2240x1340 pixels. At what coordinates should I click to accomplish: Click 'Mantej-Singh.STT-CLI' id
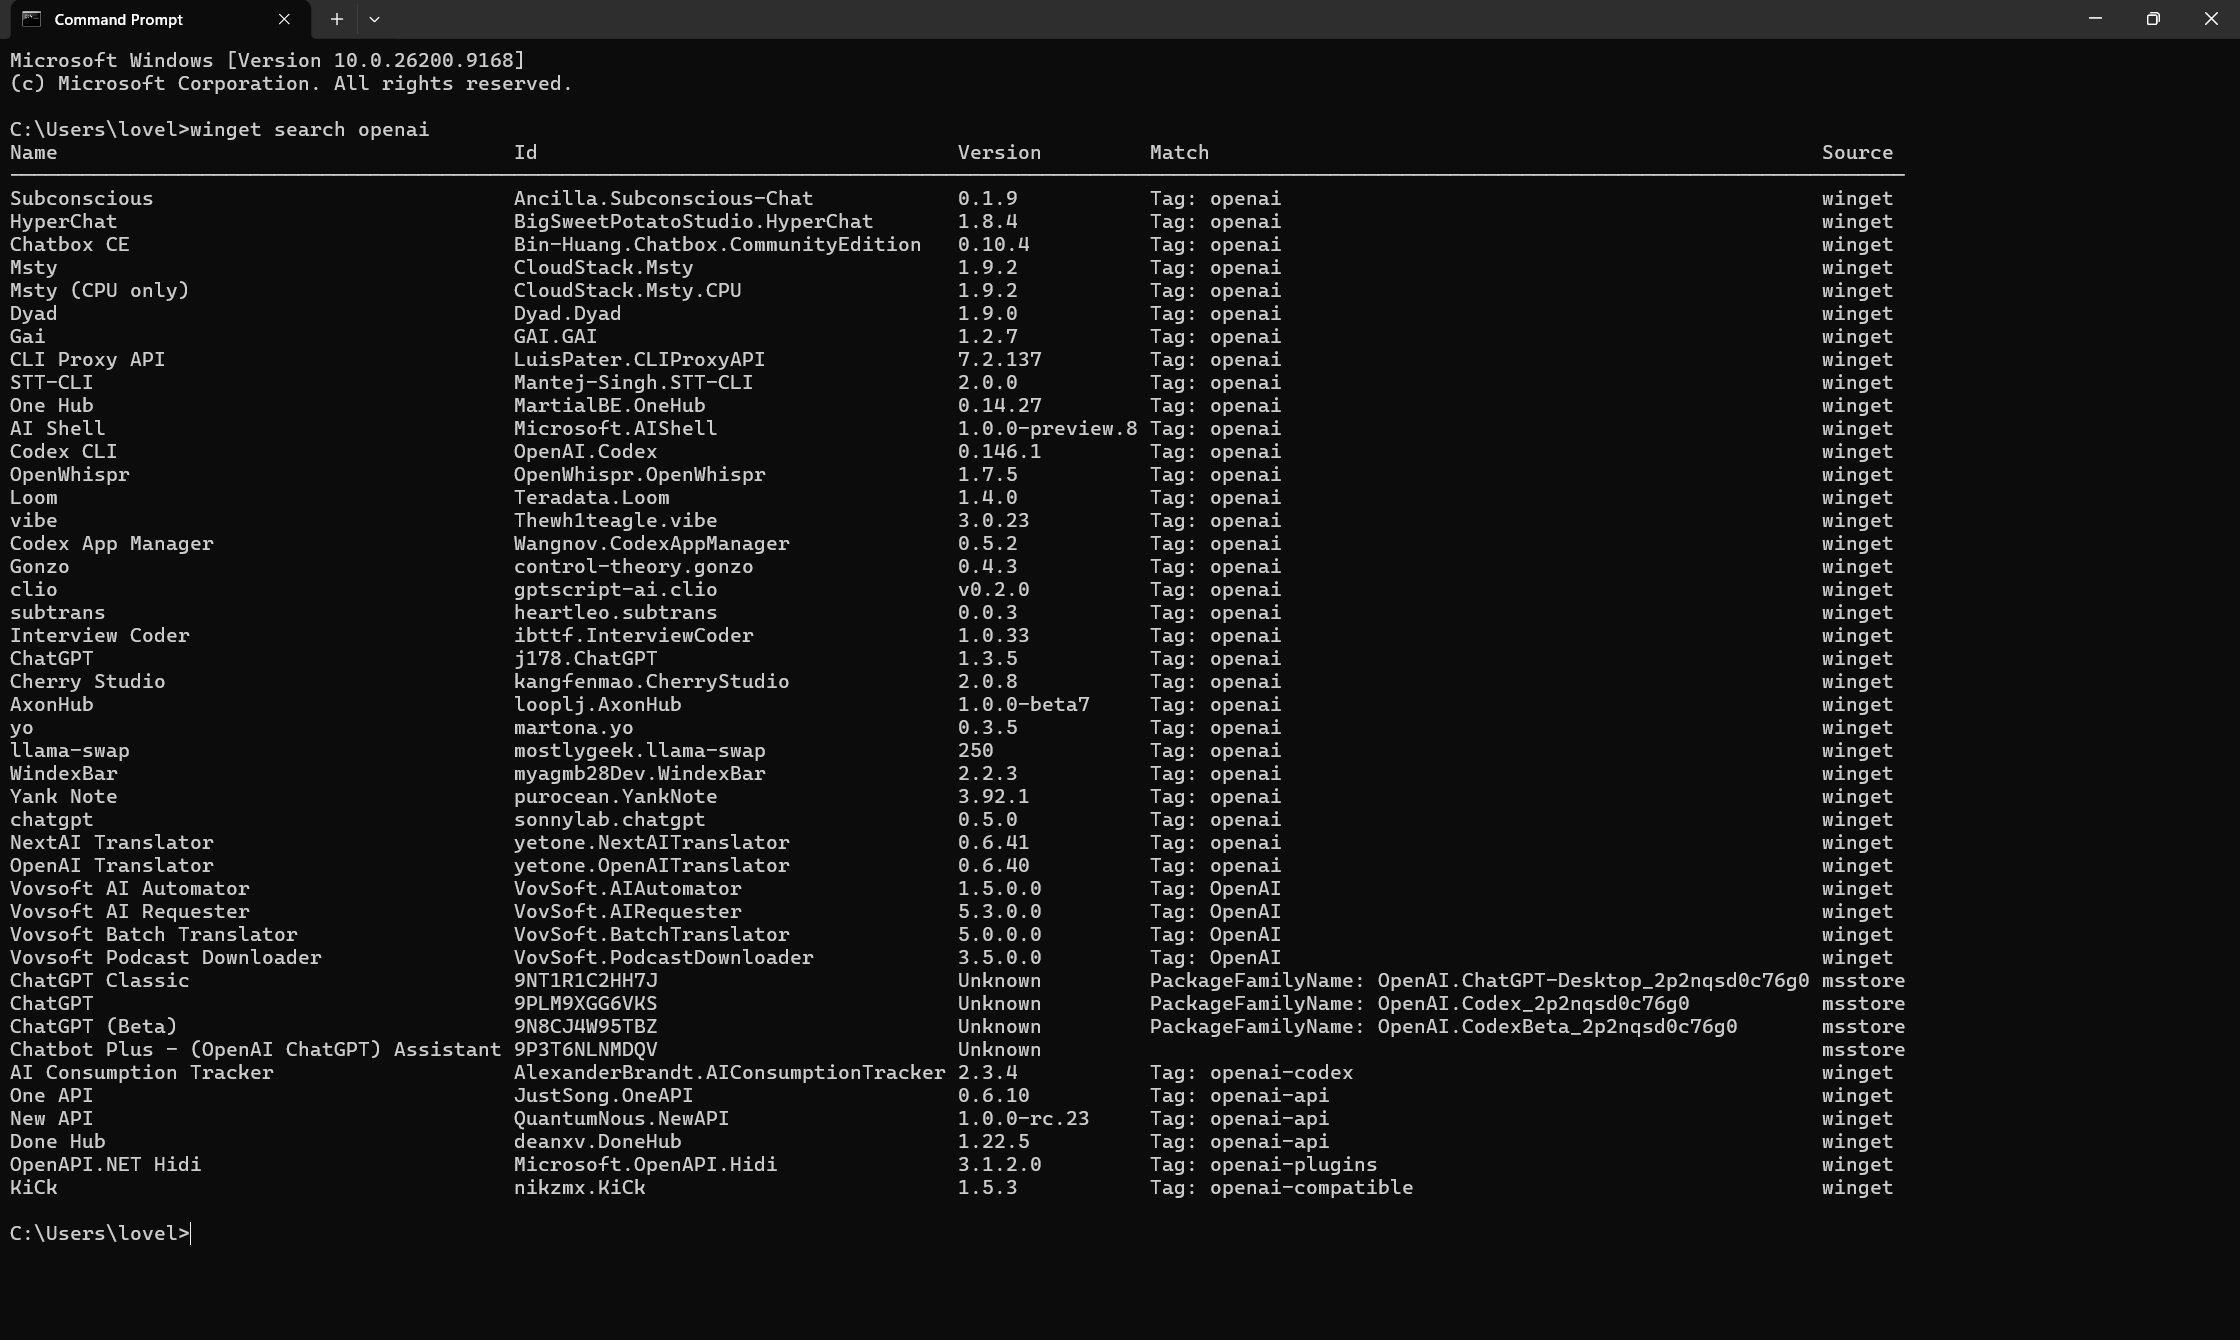click(x=634, y=382)
